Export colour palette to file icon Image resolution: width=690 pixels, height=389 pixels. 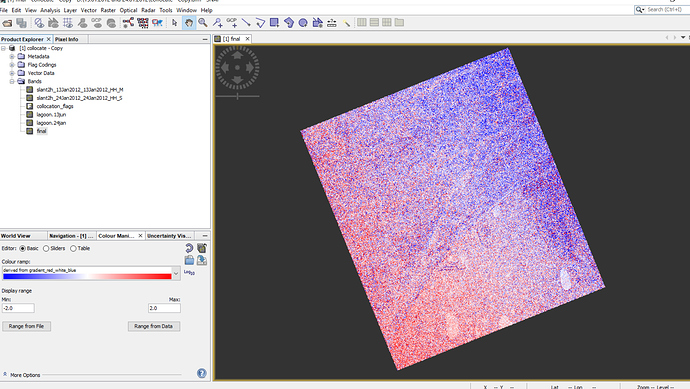coord(202,261)
